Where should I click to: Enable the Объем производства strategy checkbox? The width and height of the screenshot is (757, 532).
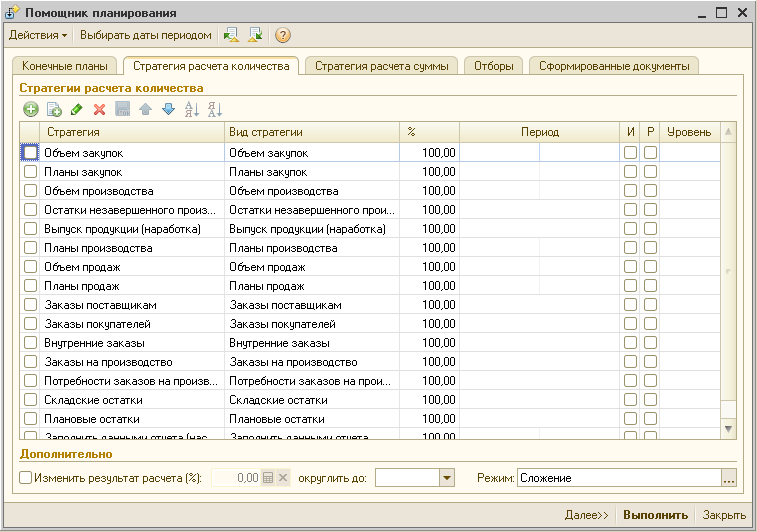(x=30, y=191)
